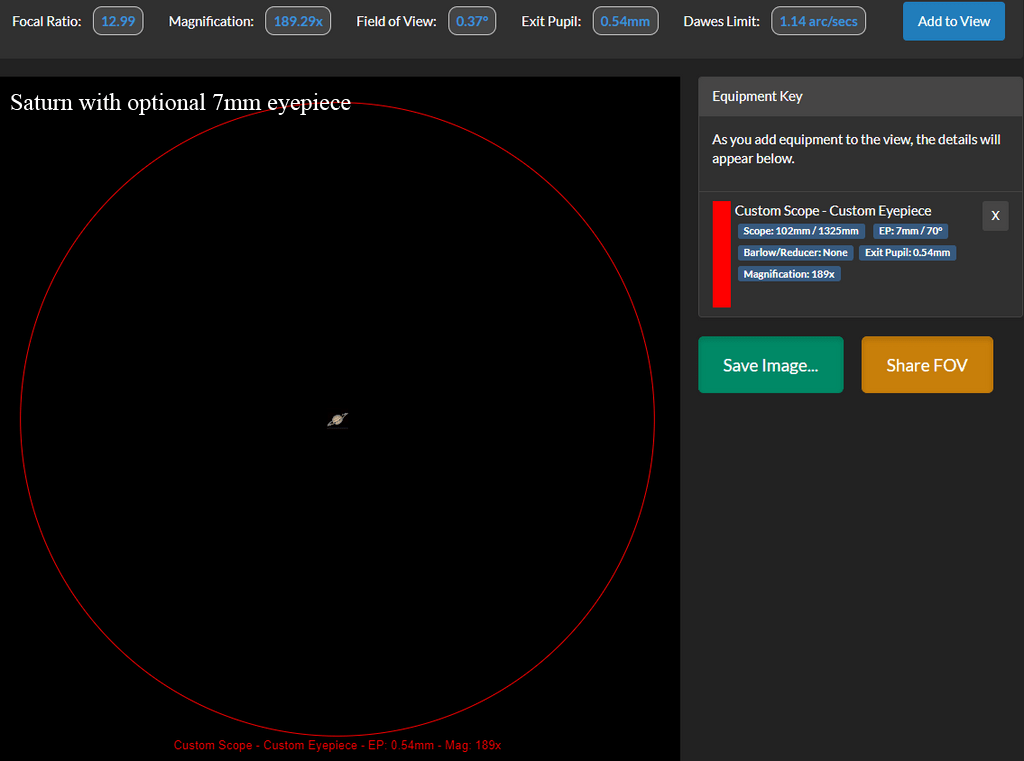Screen dimensions: 1024x761
Task: Click the Custom Scope - Custom Eyepiece title
Action: click(832, 211)
